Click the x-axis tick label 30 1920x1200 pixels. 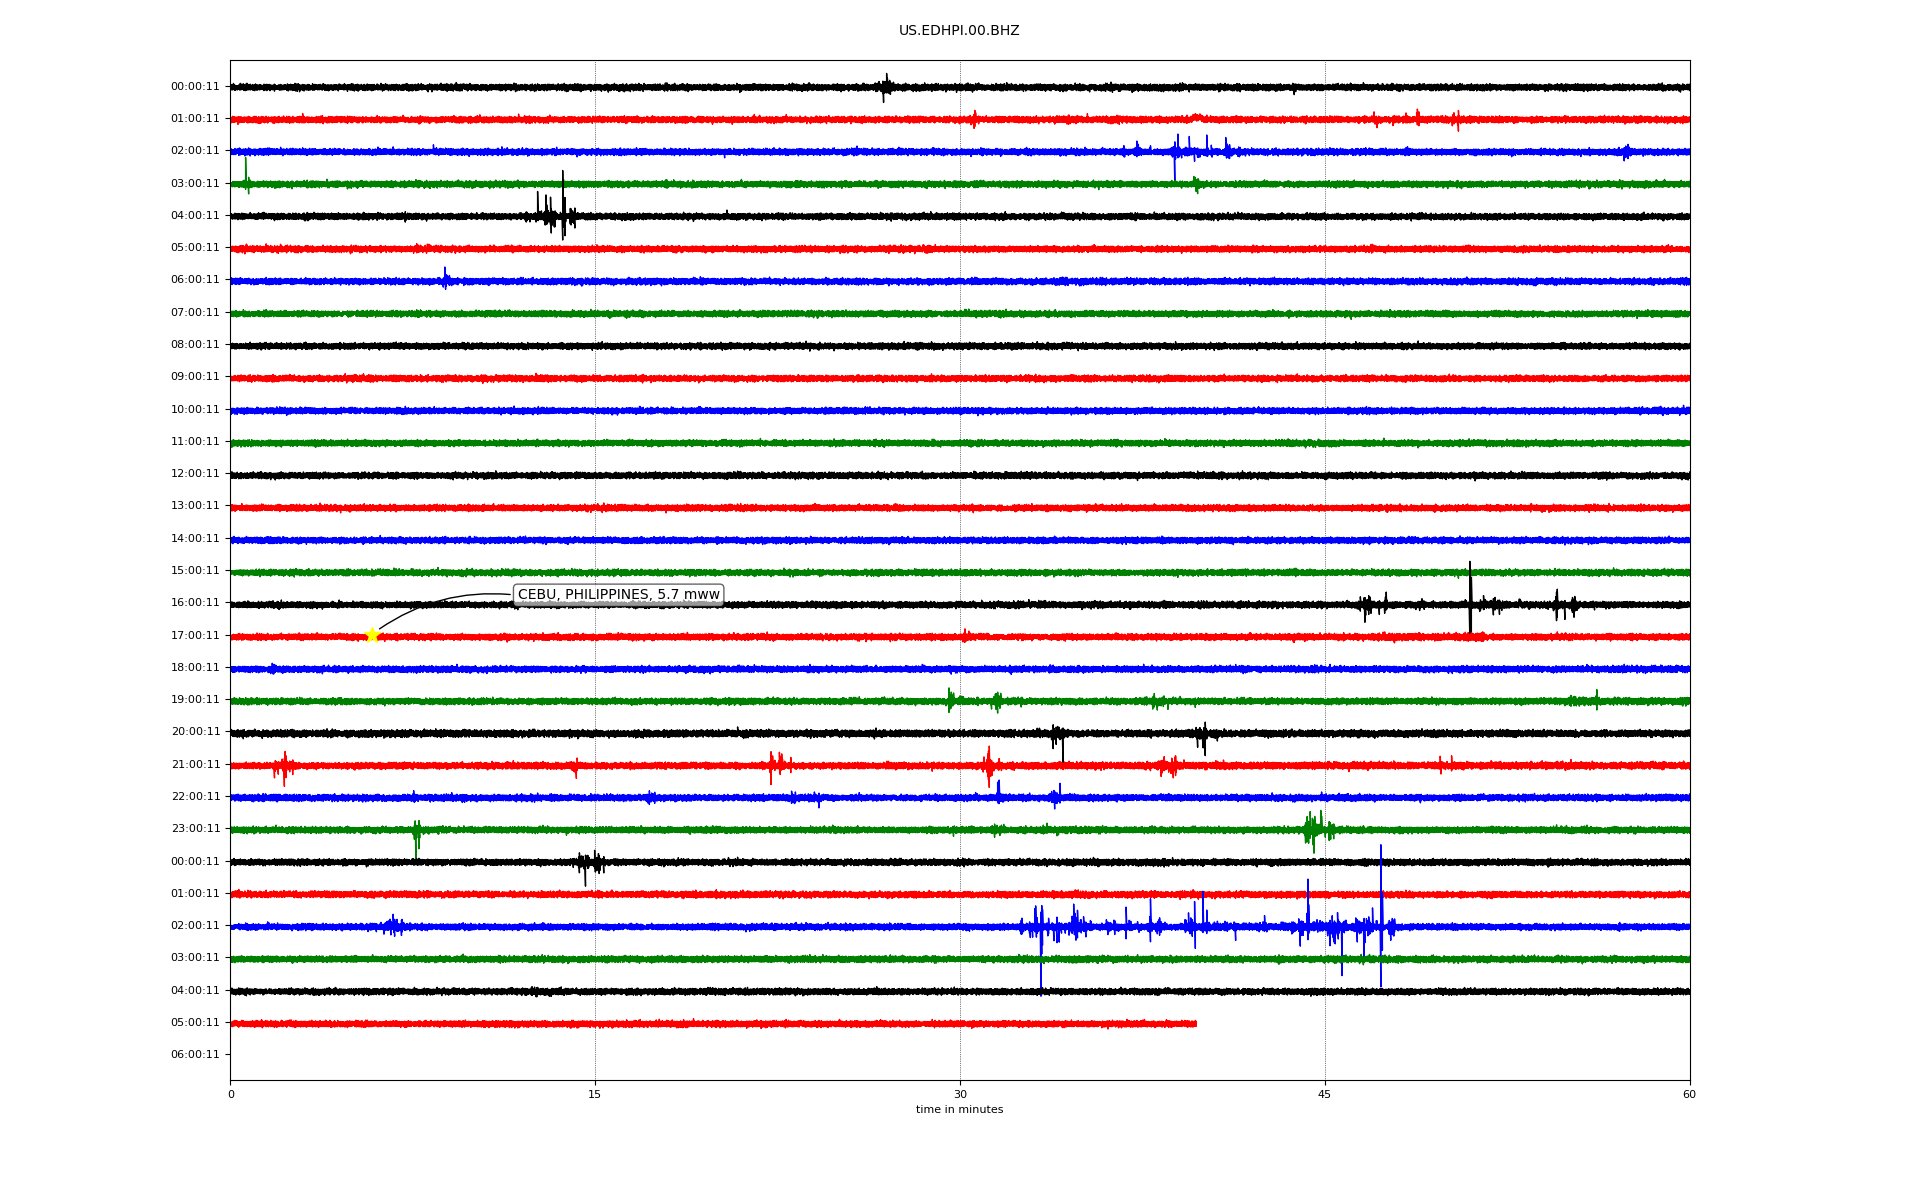pyautogui.click(x=960, y=1095)
